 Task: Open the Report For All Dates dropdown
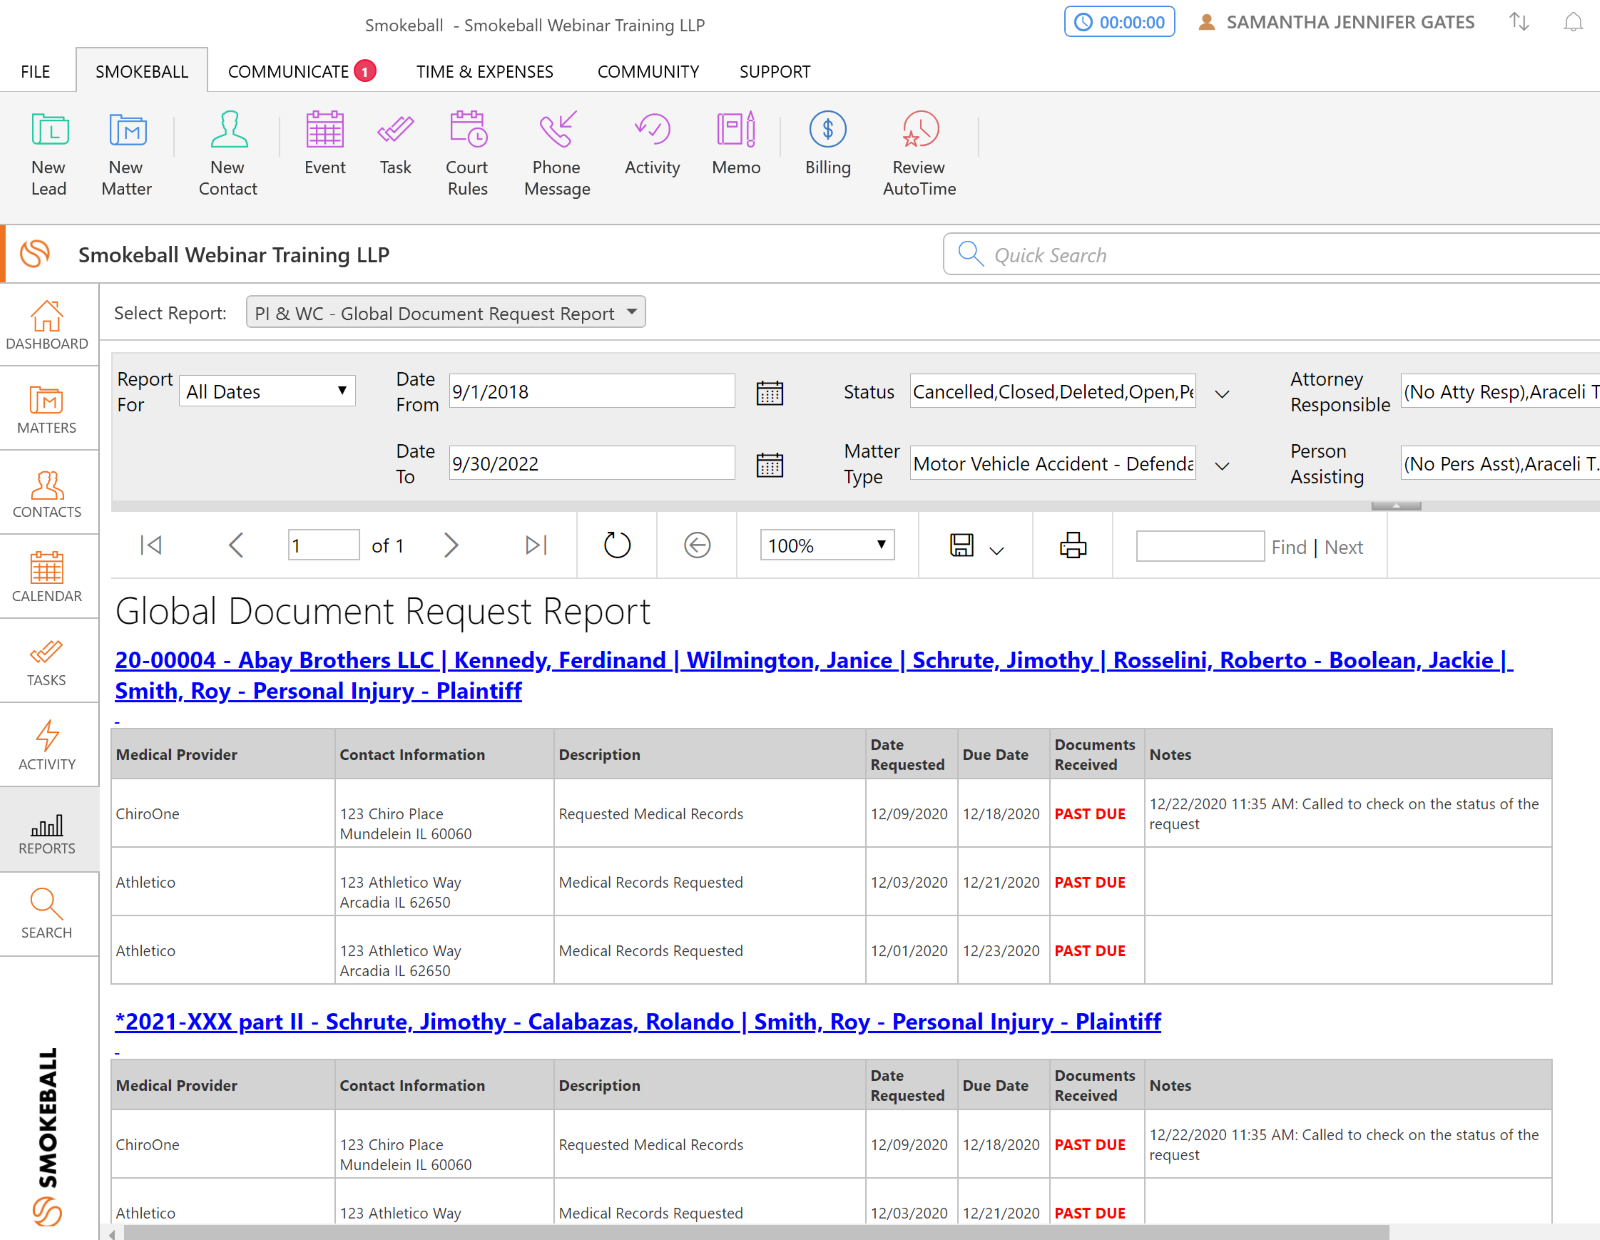point(268,391)
